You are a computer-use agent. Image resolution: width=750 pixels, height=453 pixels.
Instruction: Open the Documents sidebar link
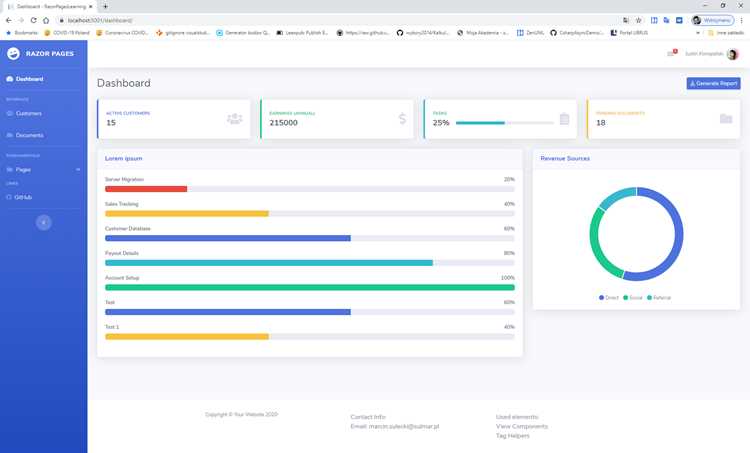click(x=25, y=135)
